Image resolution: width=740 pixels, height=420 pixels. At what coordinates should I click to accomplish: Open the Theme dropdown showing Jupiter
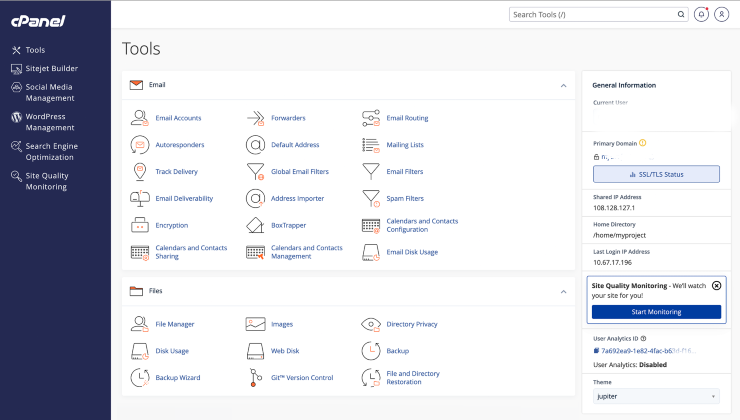coord(655,397)
